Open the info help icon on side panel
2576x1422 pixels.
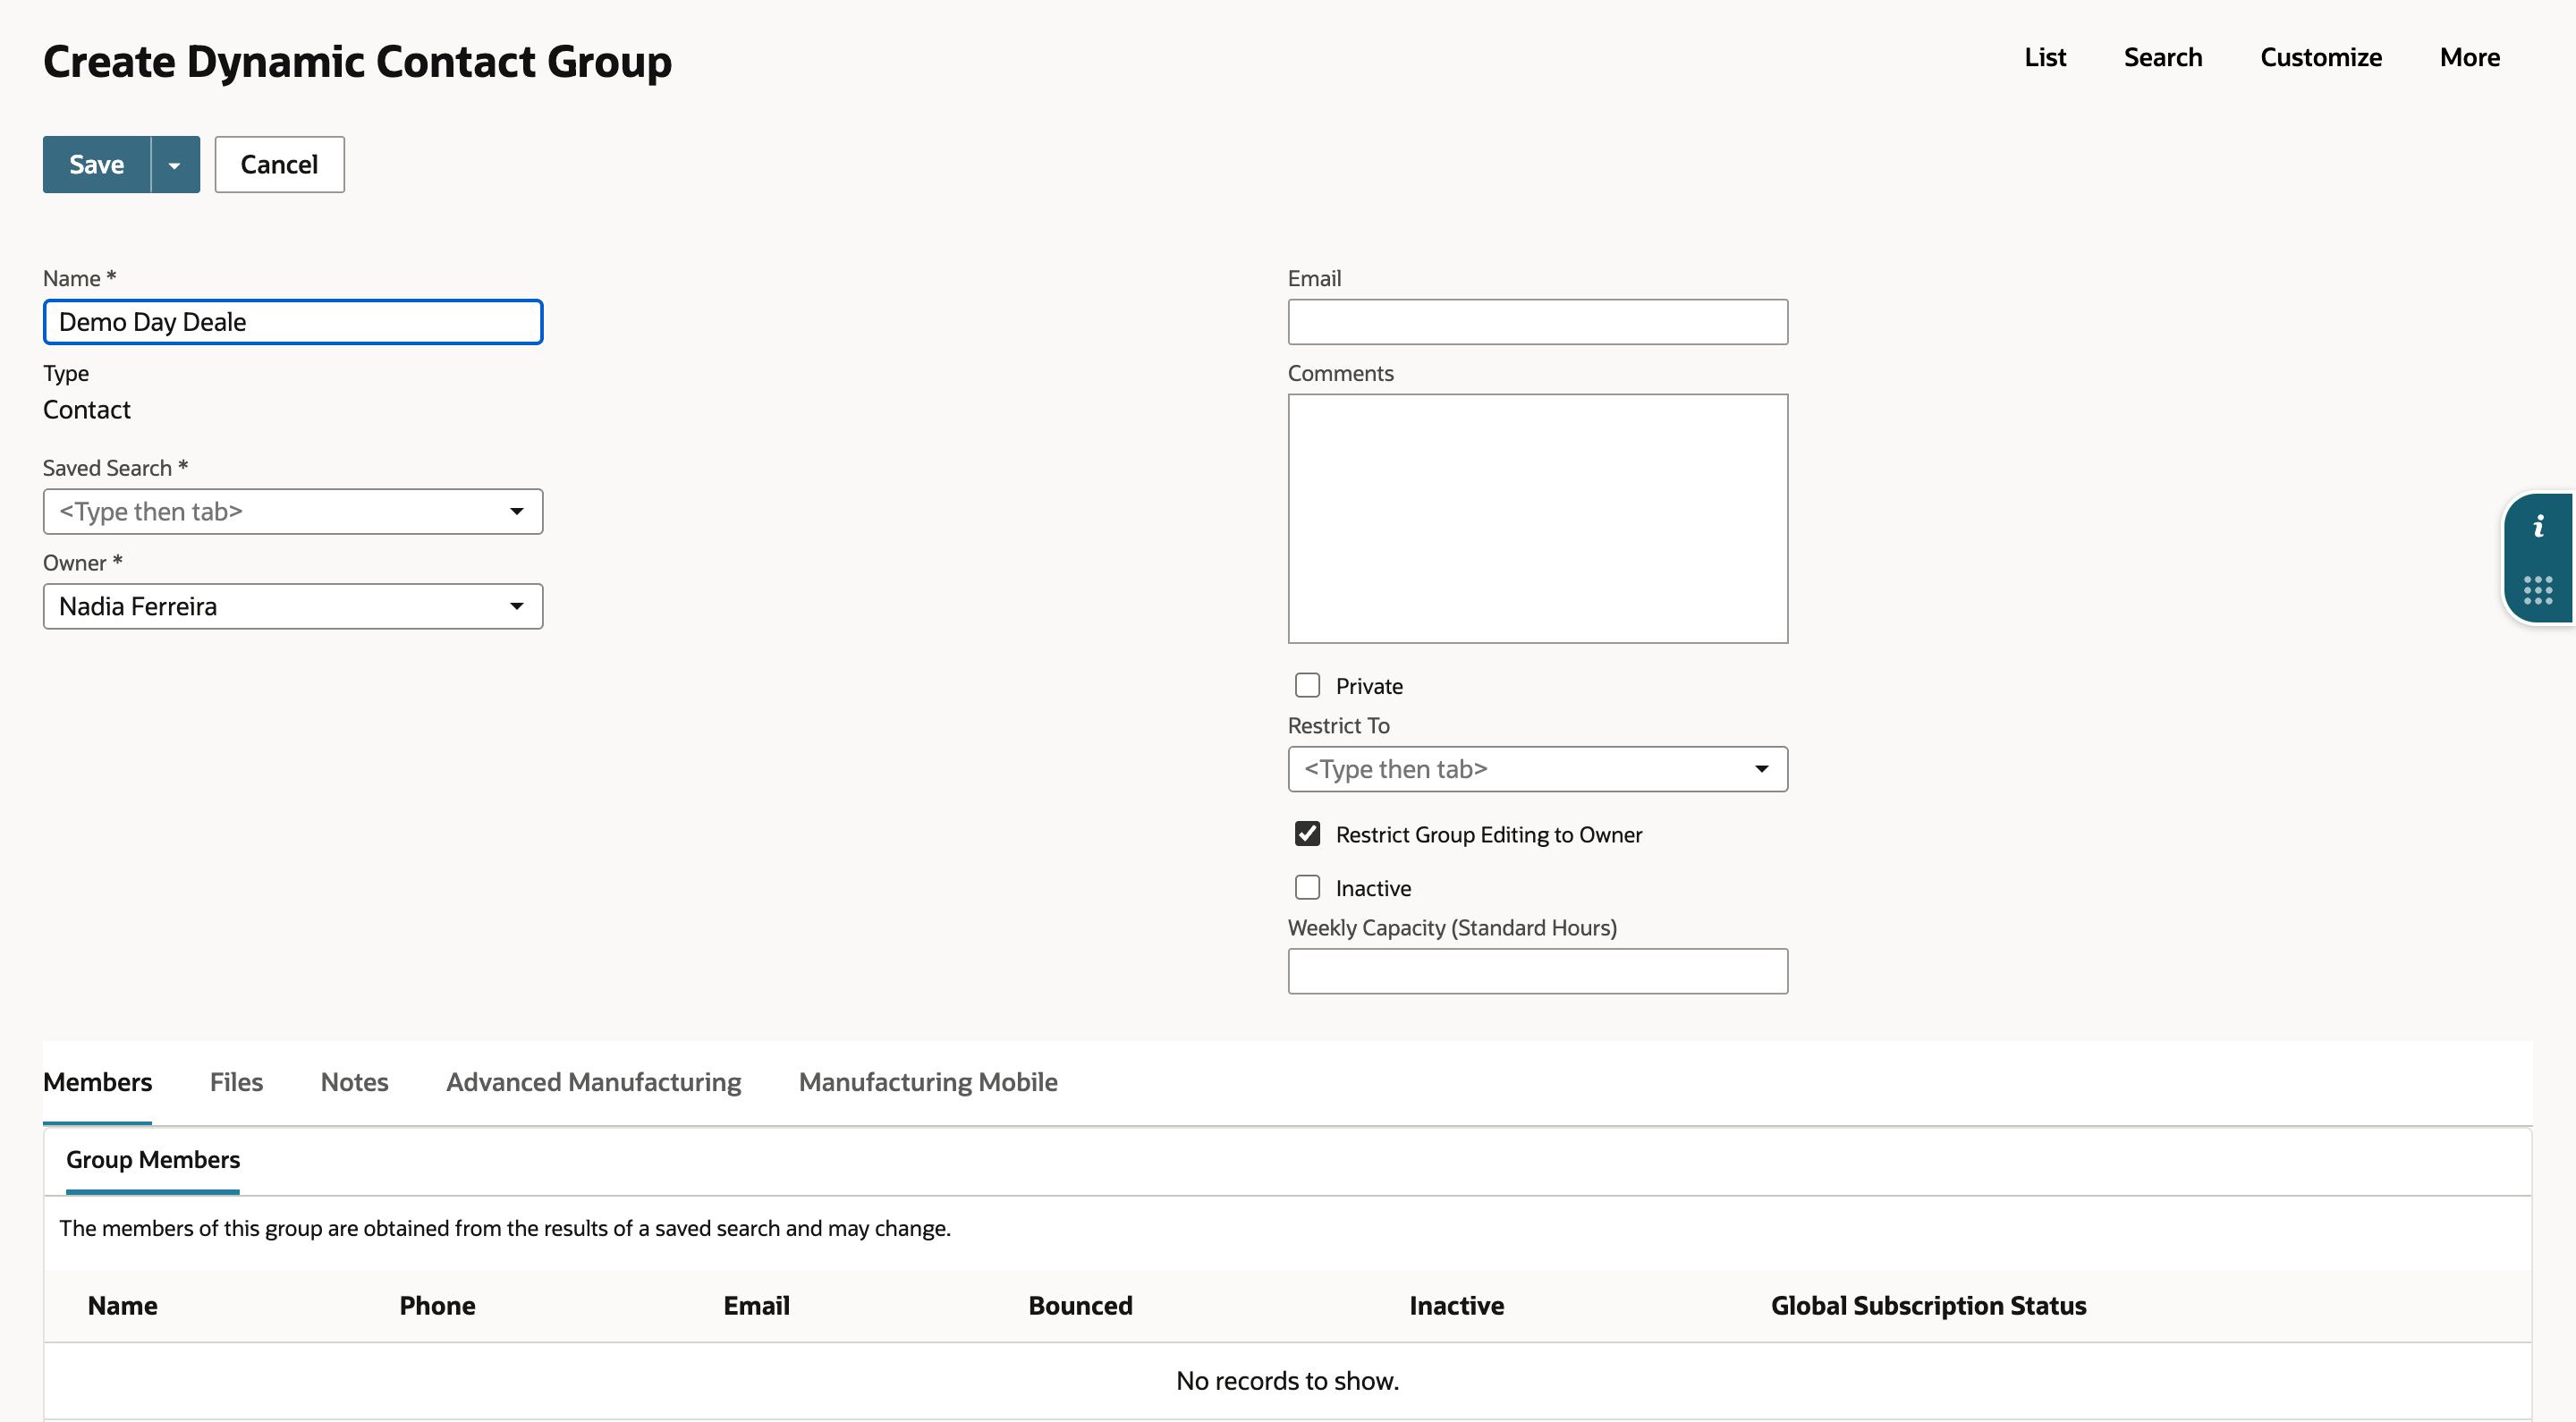(x=2538, y=526)
